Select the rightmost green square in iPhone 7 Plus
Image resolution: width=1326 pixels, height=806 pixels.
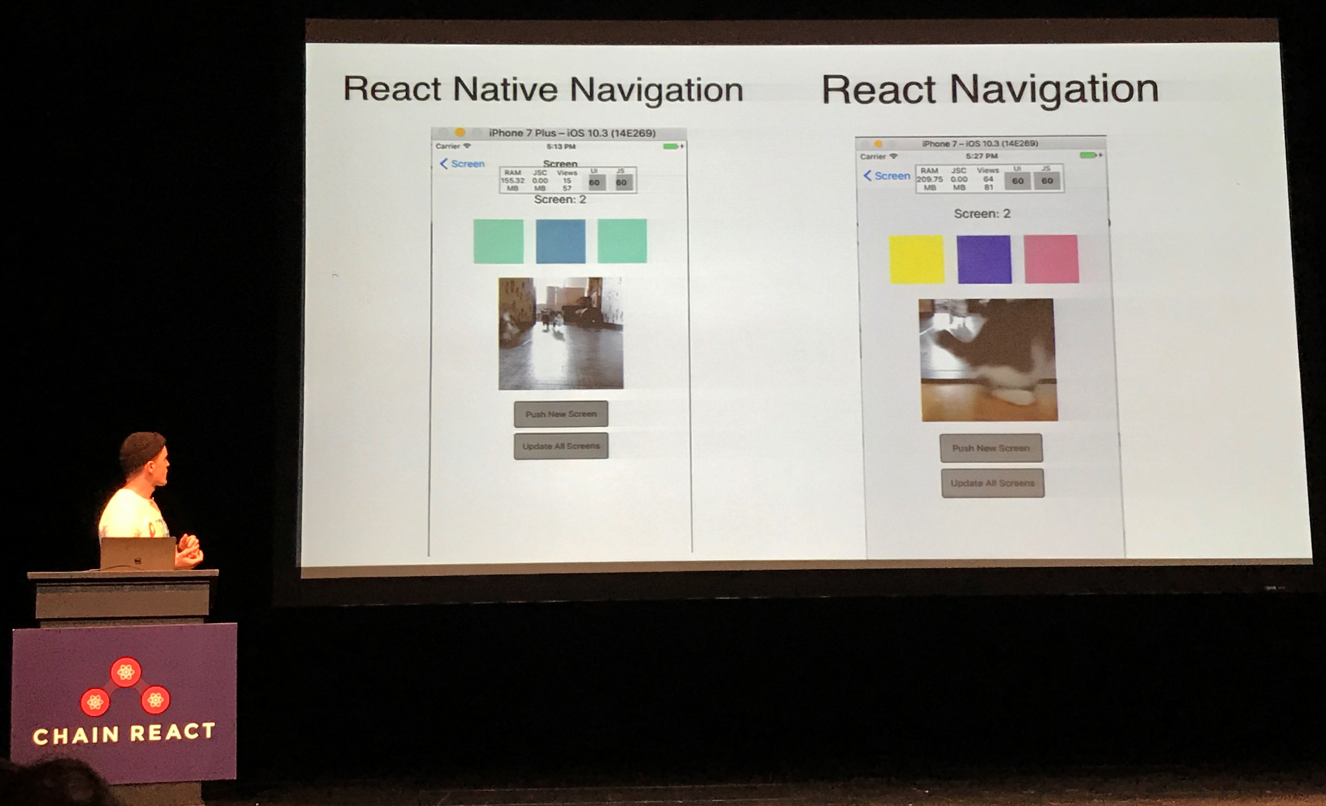tap(622, 241)
